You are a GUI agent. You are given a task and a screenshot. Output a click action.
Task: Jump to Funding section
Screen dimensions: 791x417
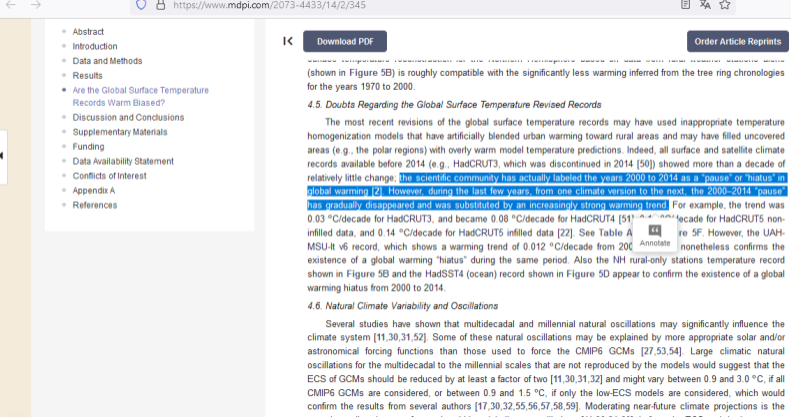click(88, 147)
